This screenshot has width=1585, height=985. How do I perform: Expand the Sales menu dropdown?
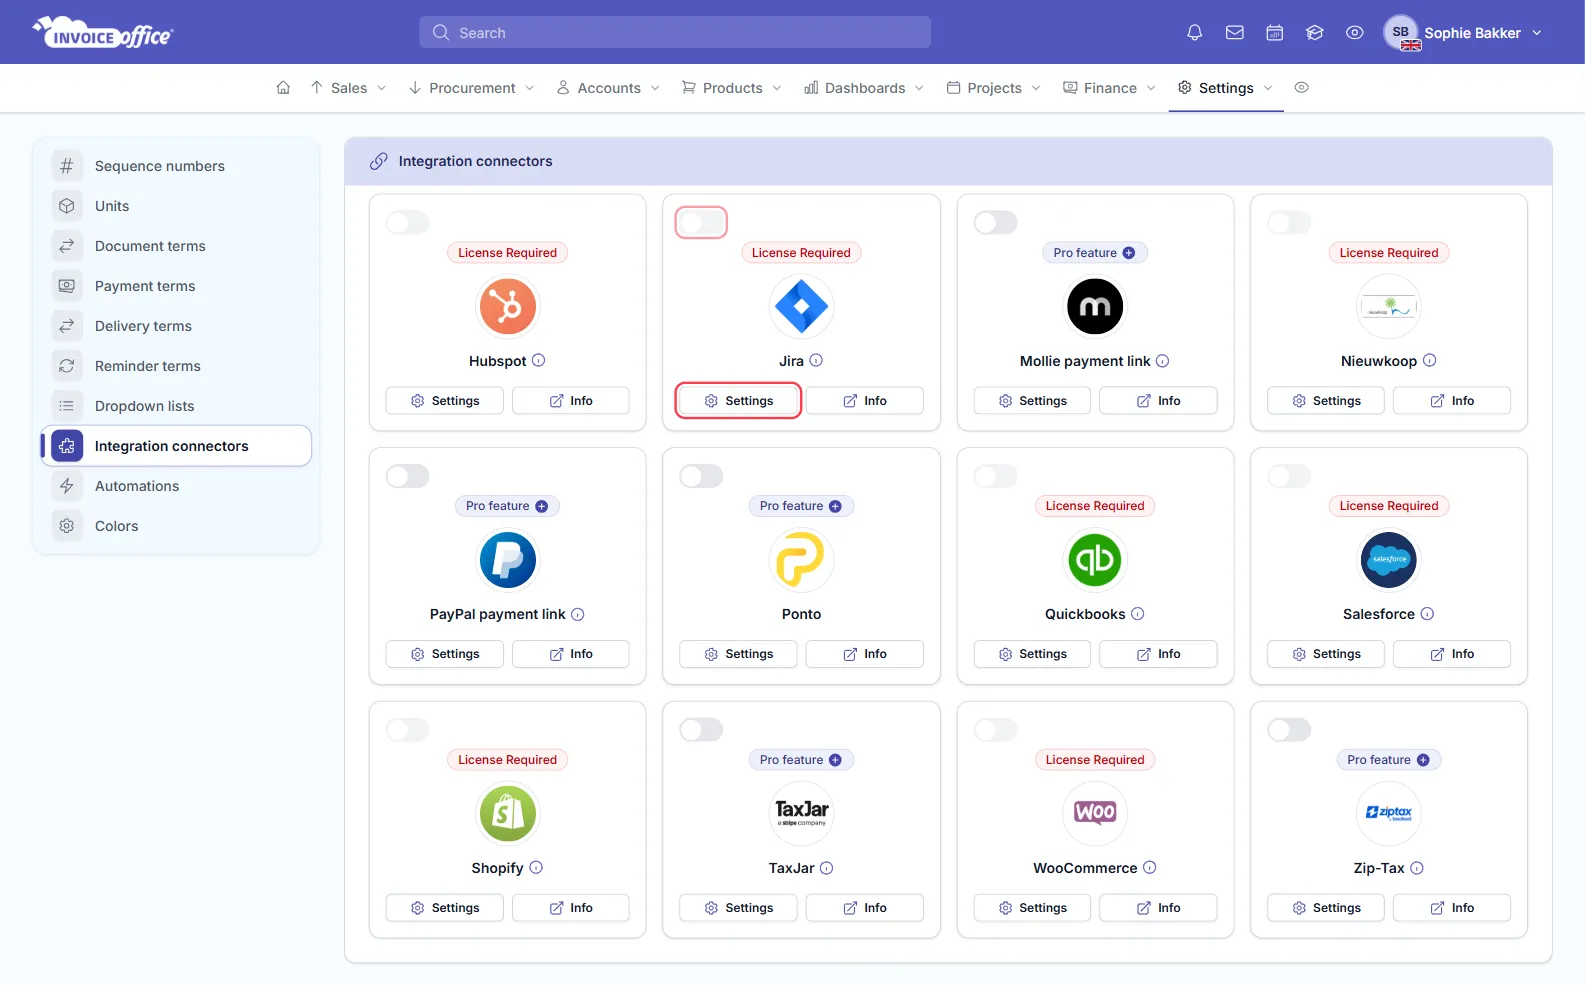click(349, 88)
